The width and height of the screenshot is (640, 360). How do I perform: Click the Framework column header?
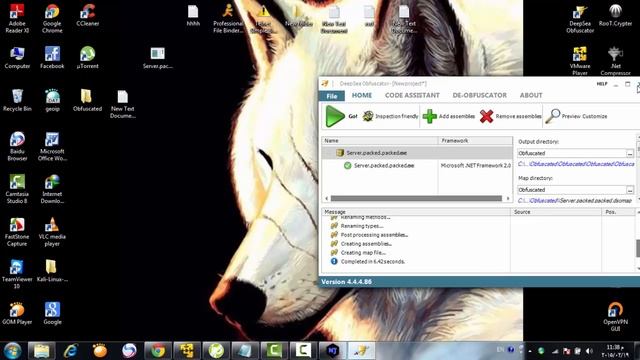pyautogui.click(x=475, y=140)
